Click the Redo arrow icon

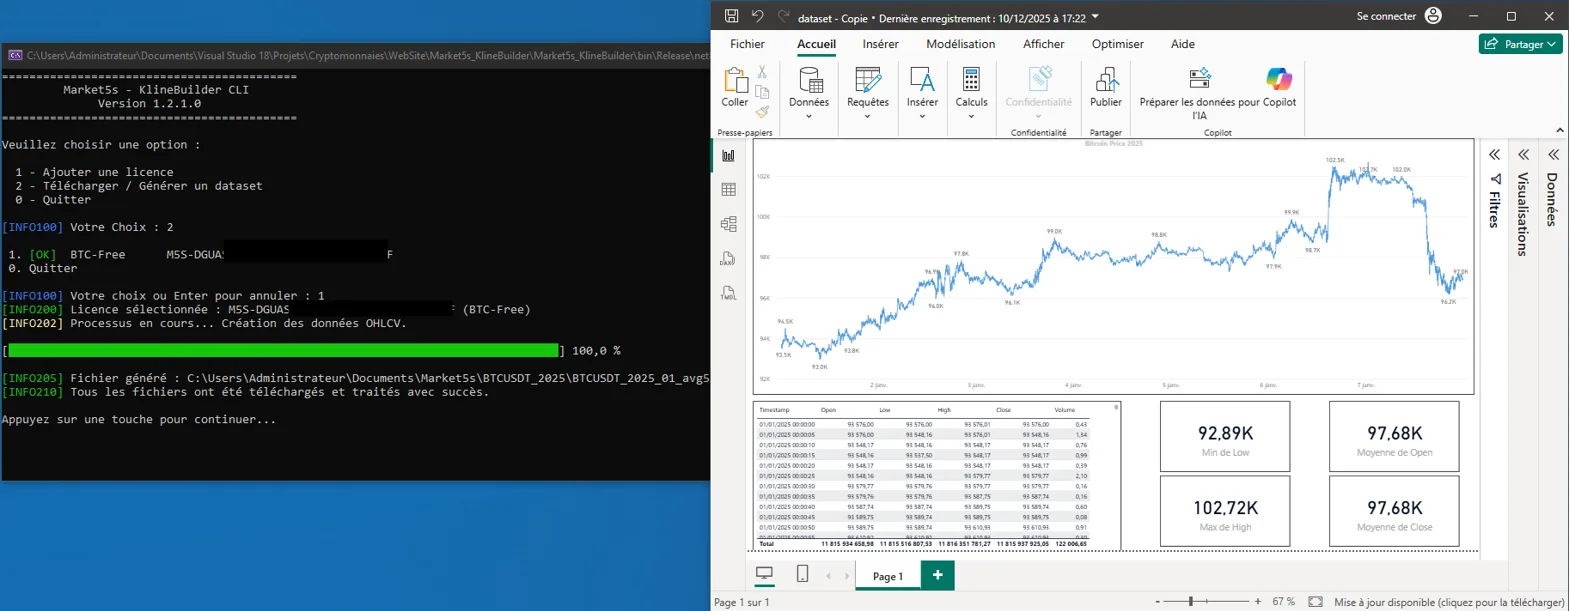tap(783, 16)
